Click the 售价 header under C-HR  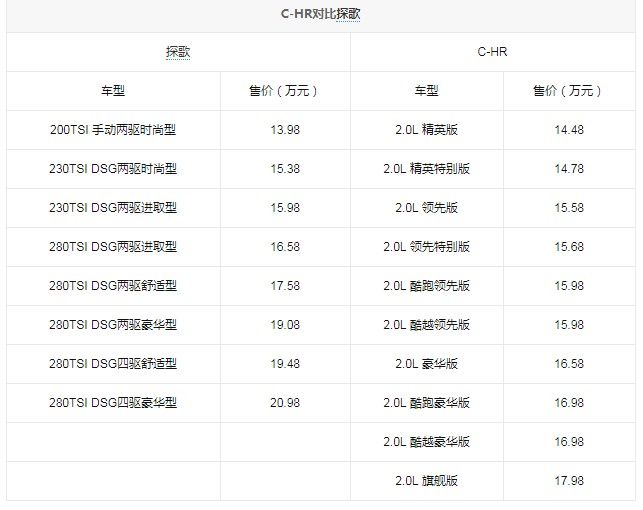pos(567,91)
